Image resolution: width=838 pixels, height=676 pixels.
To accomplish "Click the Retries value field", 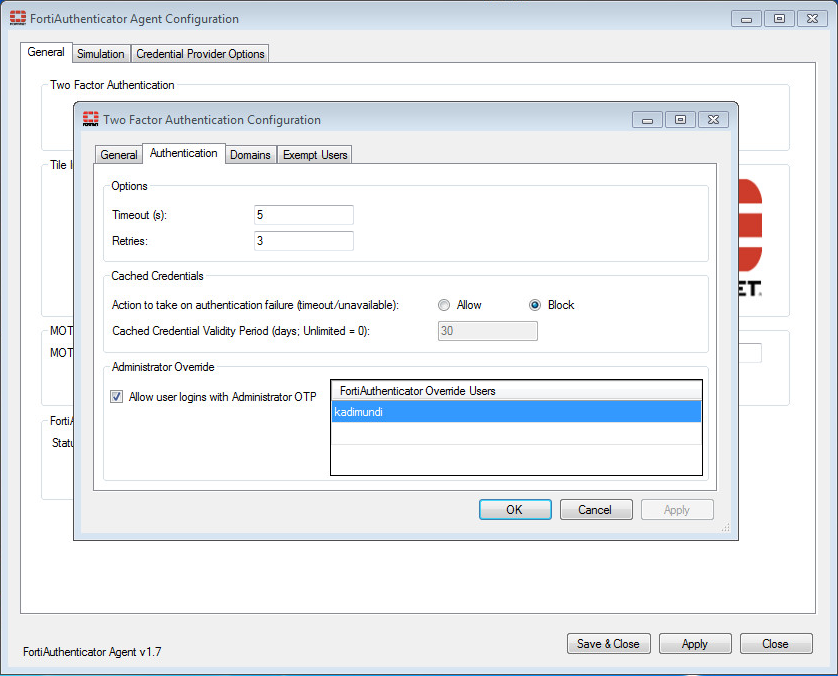I will click(303, 240).
